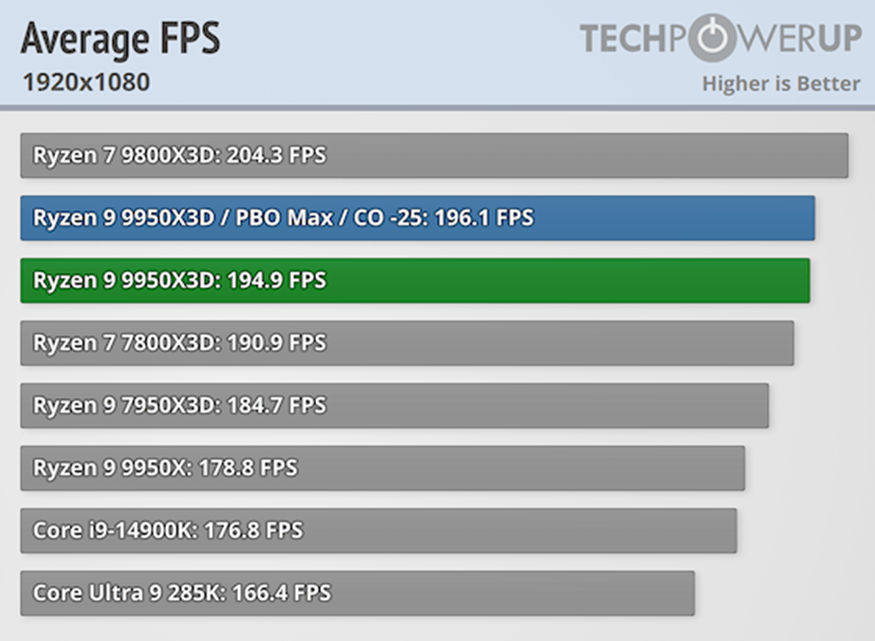
Task: Click the Higher is Better label
Action: (x=780, y=83)
